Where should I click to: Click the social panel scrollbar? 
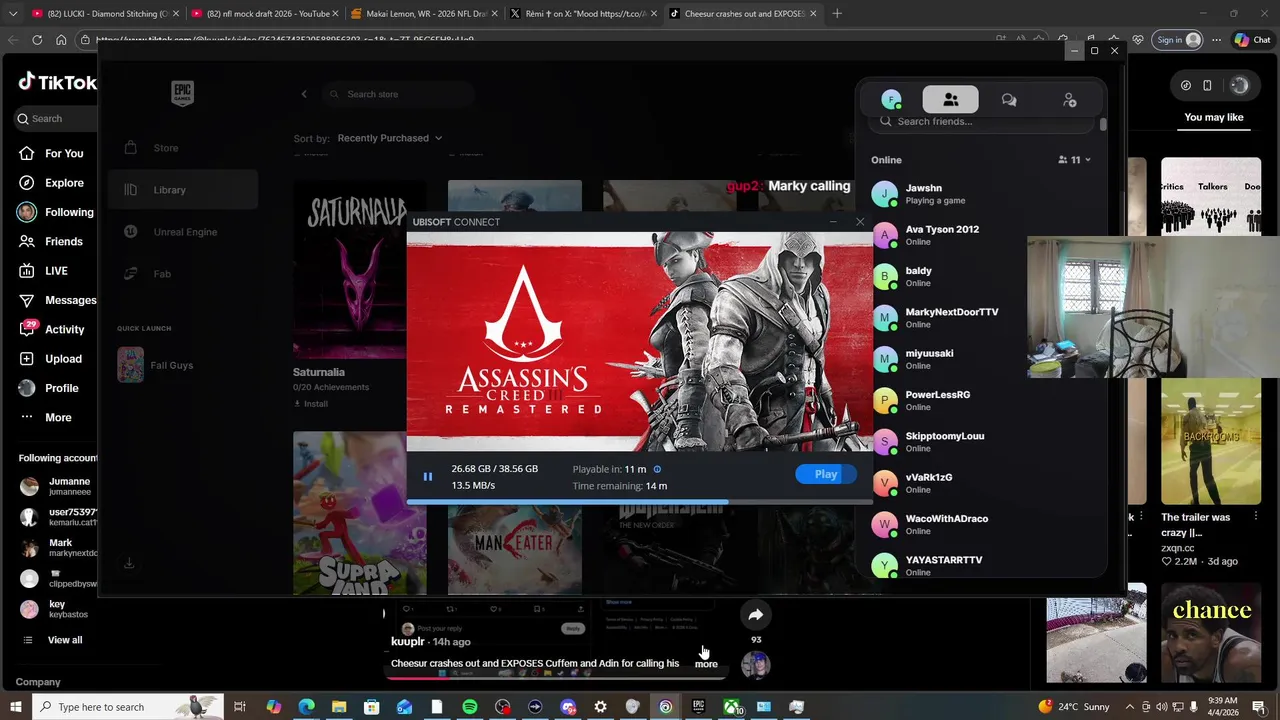(1103, 125)
